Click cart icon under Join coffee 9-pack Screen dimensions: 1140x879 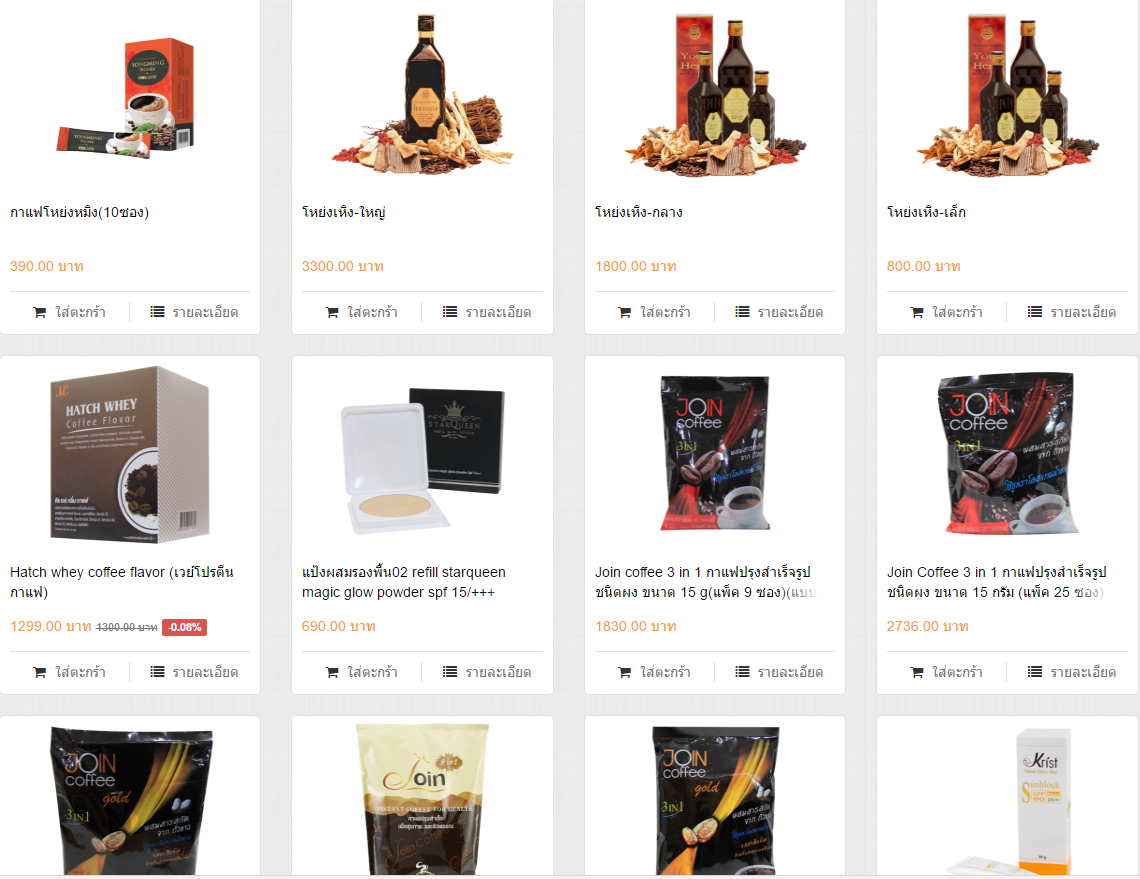624,673
